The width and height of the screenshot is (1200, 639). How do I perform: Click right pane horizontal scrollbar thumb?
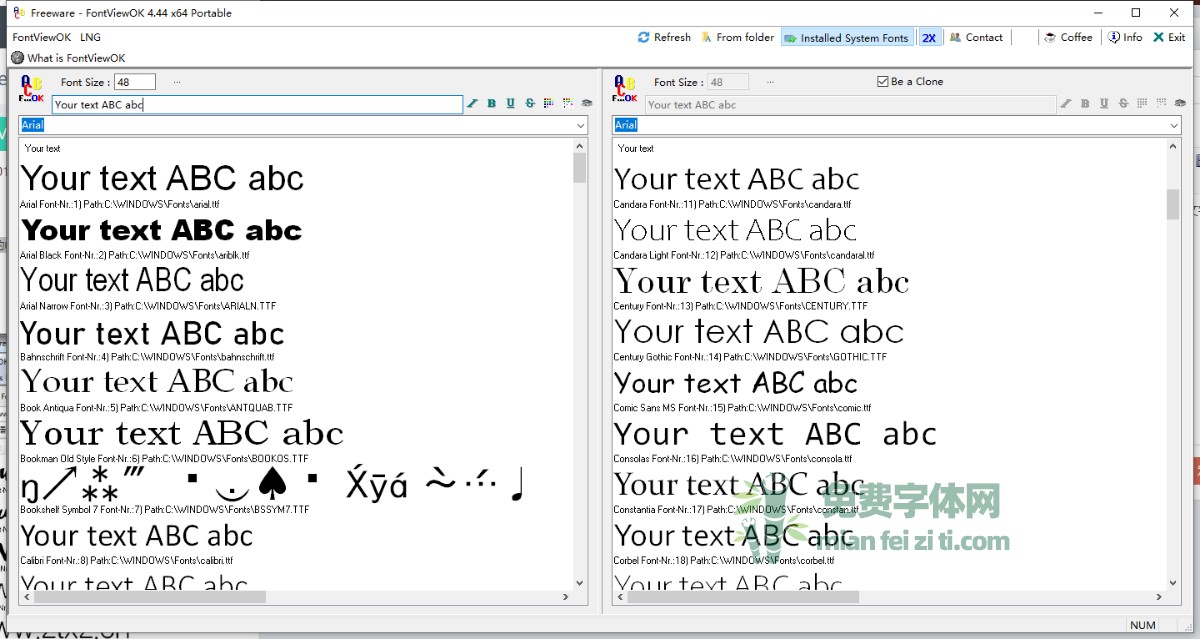point(743,597)
